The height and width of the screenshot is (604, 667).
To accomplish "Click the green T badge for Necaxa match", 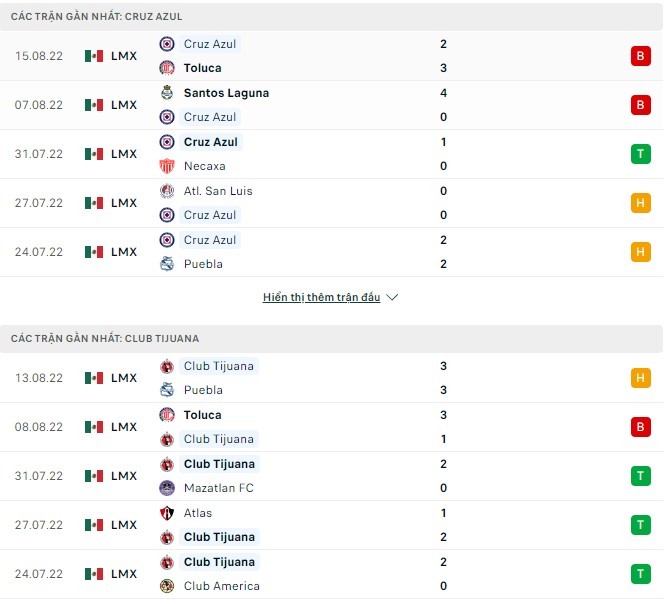I will (640, 154).
